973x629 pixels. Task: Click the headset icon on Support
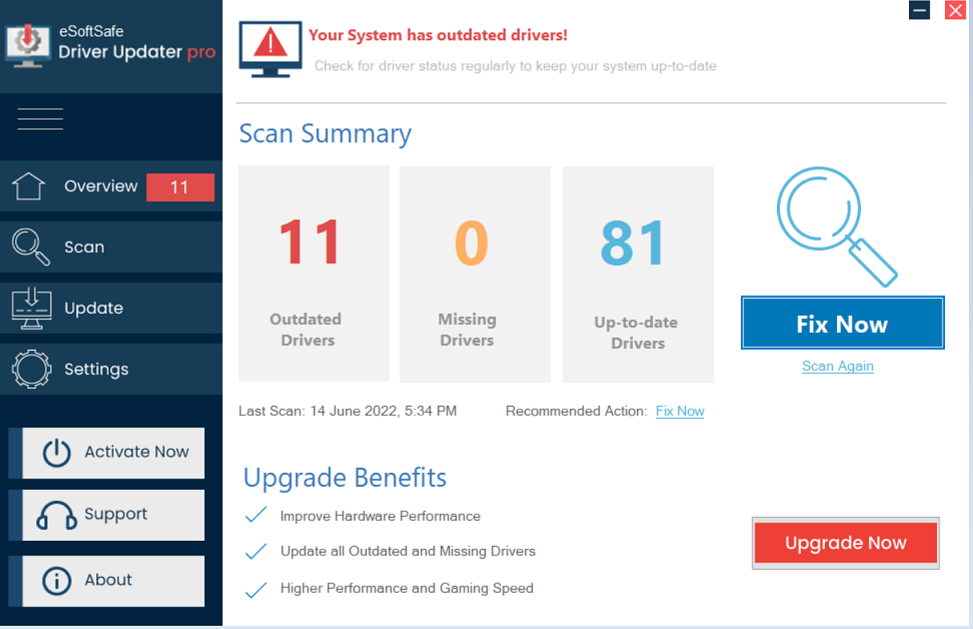tap(56, 515)
